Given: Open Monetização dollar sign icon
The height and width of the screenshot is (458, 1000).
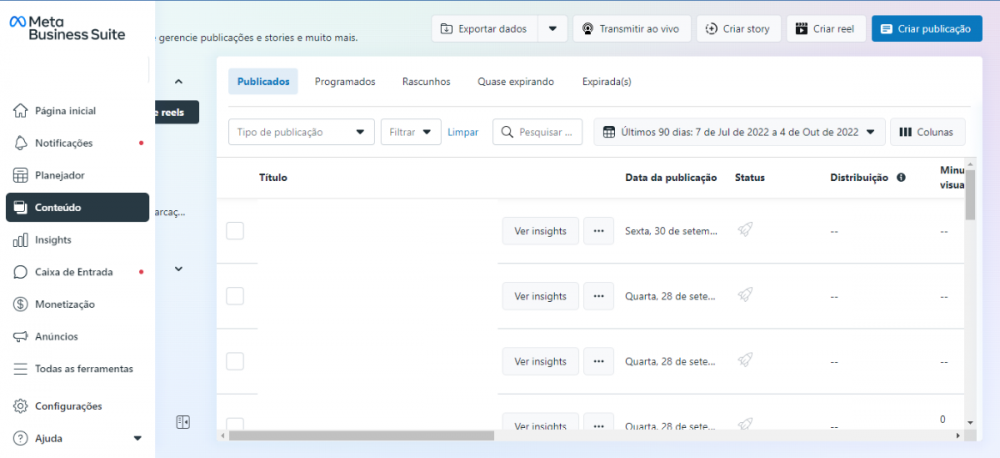Looking at the screenshot, I should click(20, 304).
